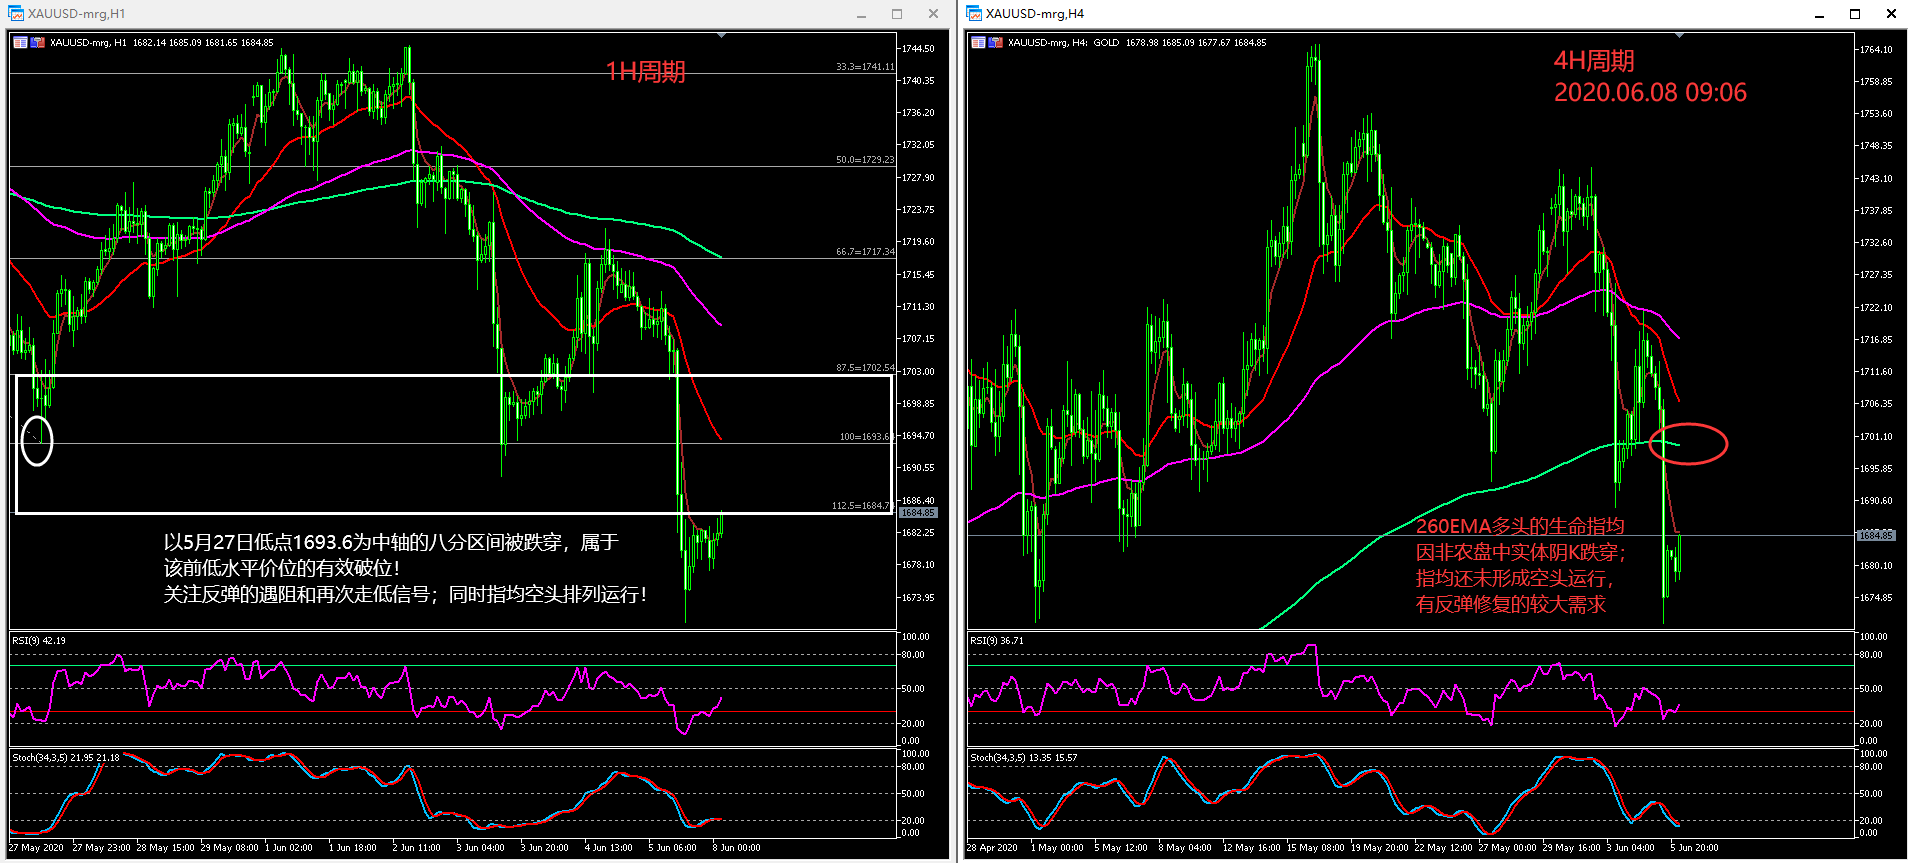Click the 5 Jun 20:00 time axis label
Screen dimensions: 1914x863
point(1694,848)
